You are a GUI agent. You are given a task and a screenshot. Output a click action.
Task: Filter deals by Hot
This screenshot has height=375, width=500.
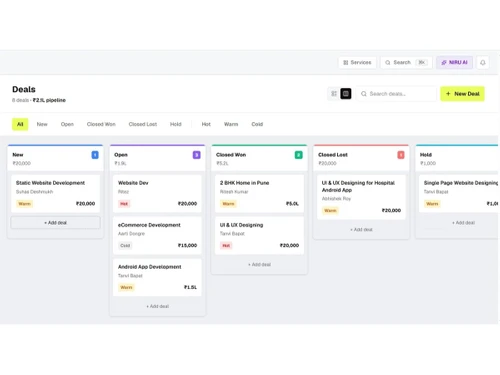click(x=206, y=124)
